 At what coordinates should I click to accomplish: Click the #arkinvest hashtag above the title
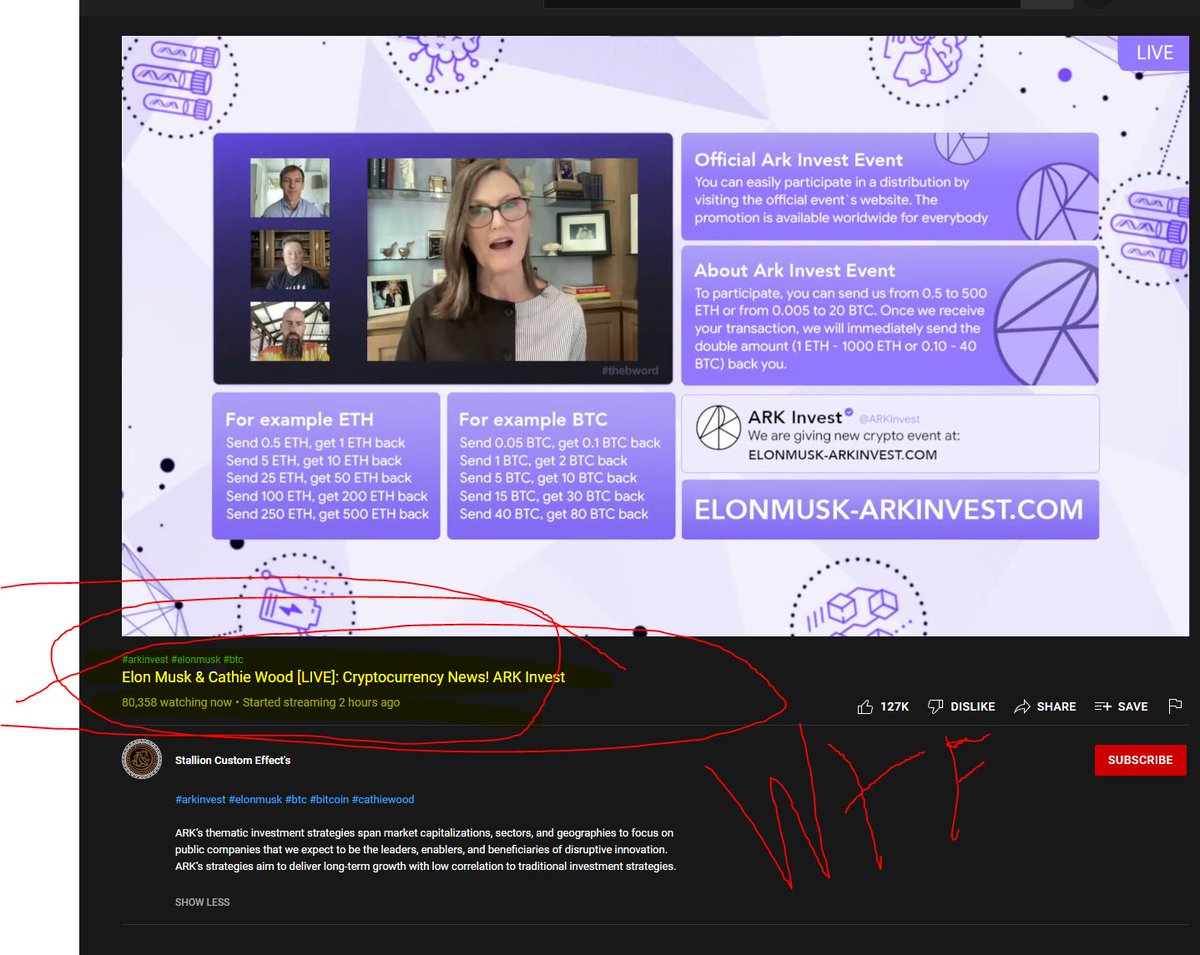144,660
